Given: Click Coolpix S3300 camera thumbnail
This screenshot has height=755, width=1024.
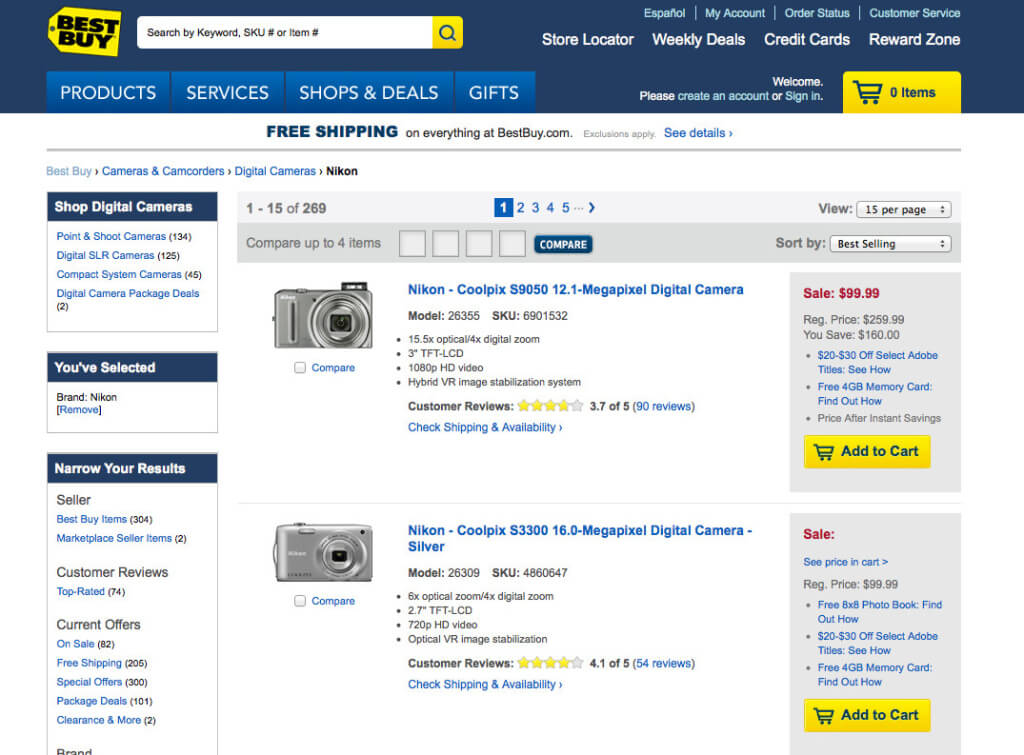Looking at the screenshot, I should 323,553.
